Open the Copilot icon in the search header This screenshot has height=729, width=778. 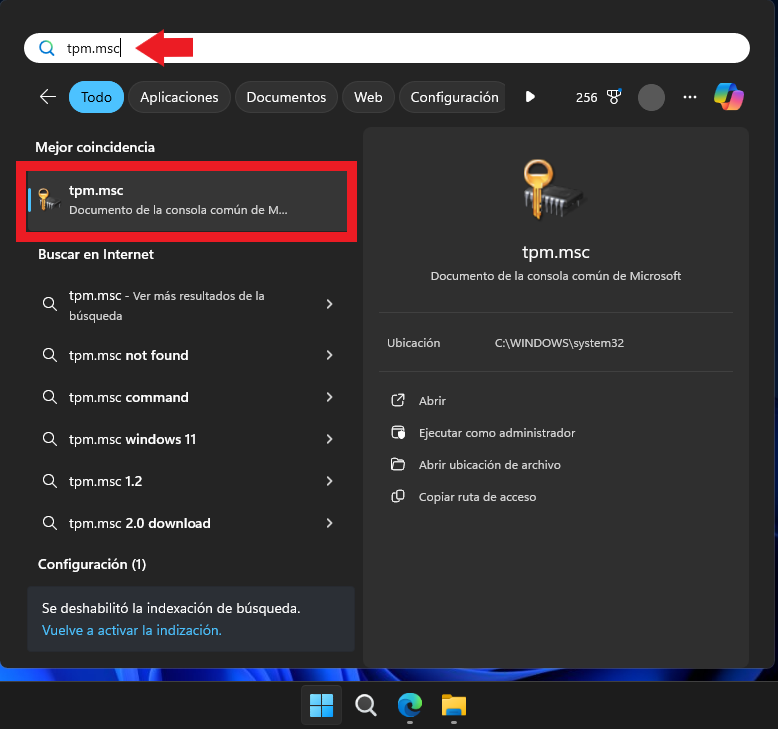click(728, 97)
